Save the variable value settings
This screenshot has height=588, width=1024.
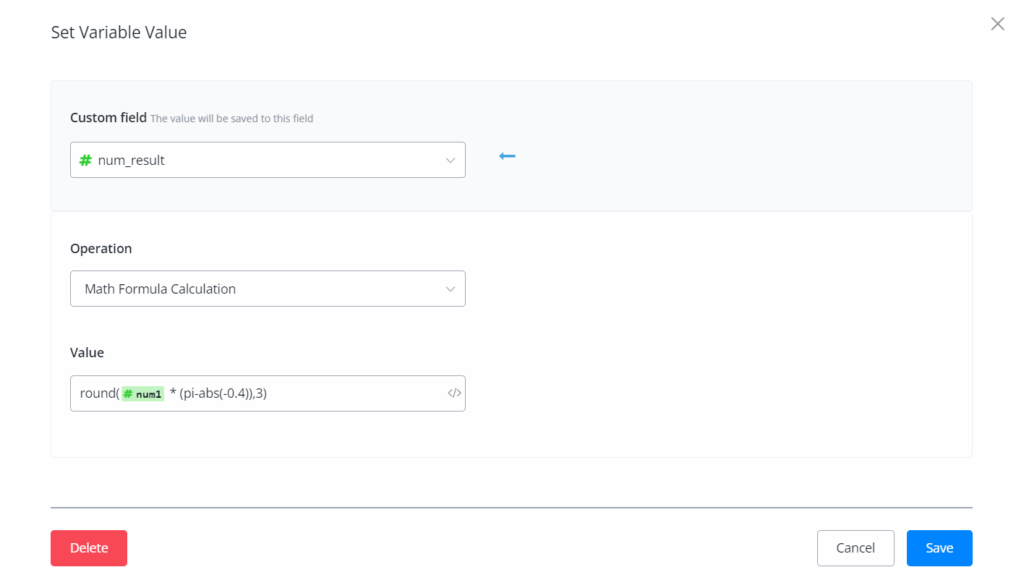coord(939,548)
